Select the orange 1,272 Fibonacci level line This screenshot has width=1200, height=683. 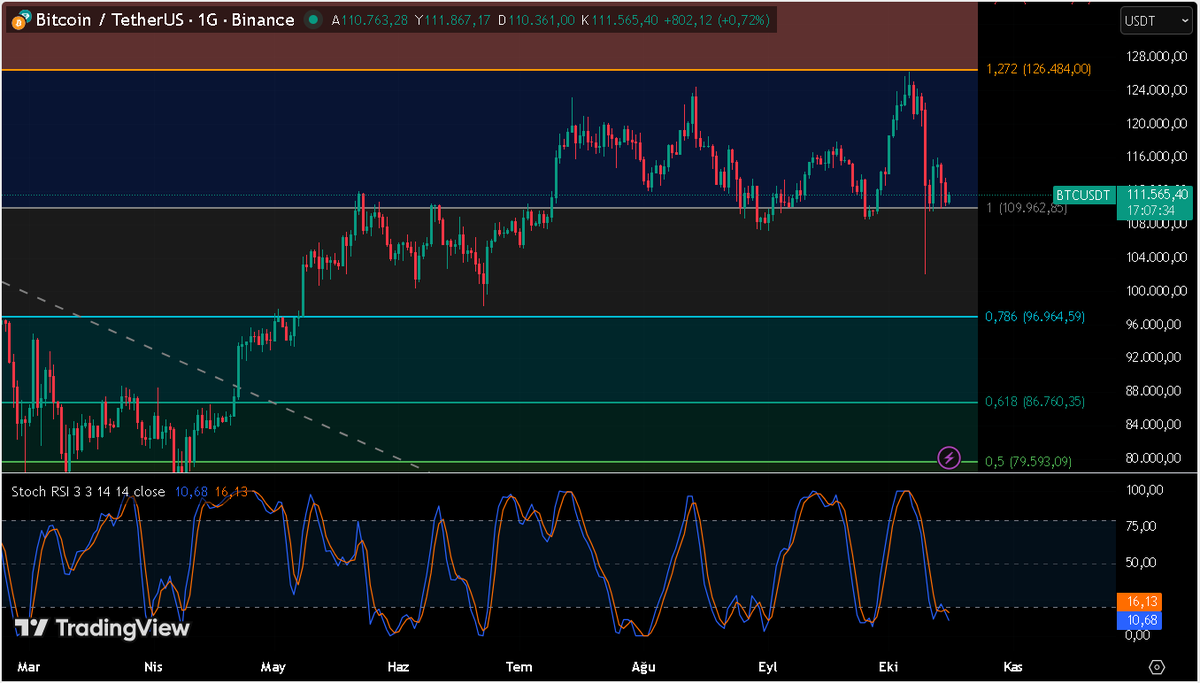(x=490, y=70)
